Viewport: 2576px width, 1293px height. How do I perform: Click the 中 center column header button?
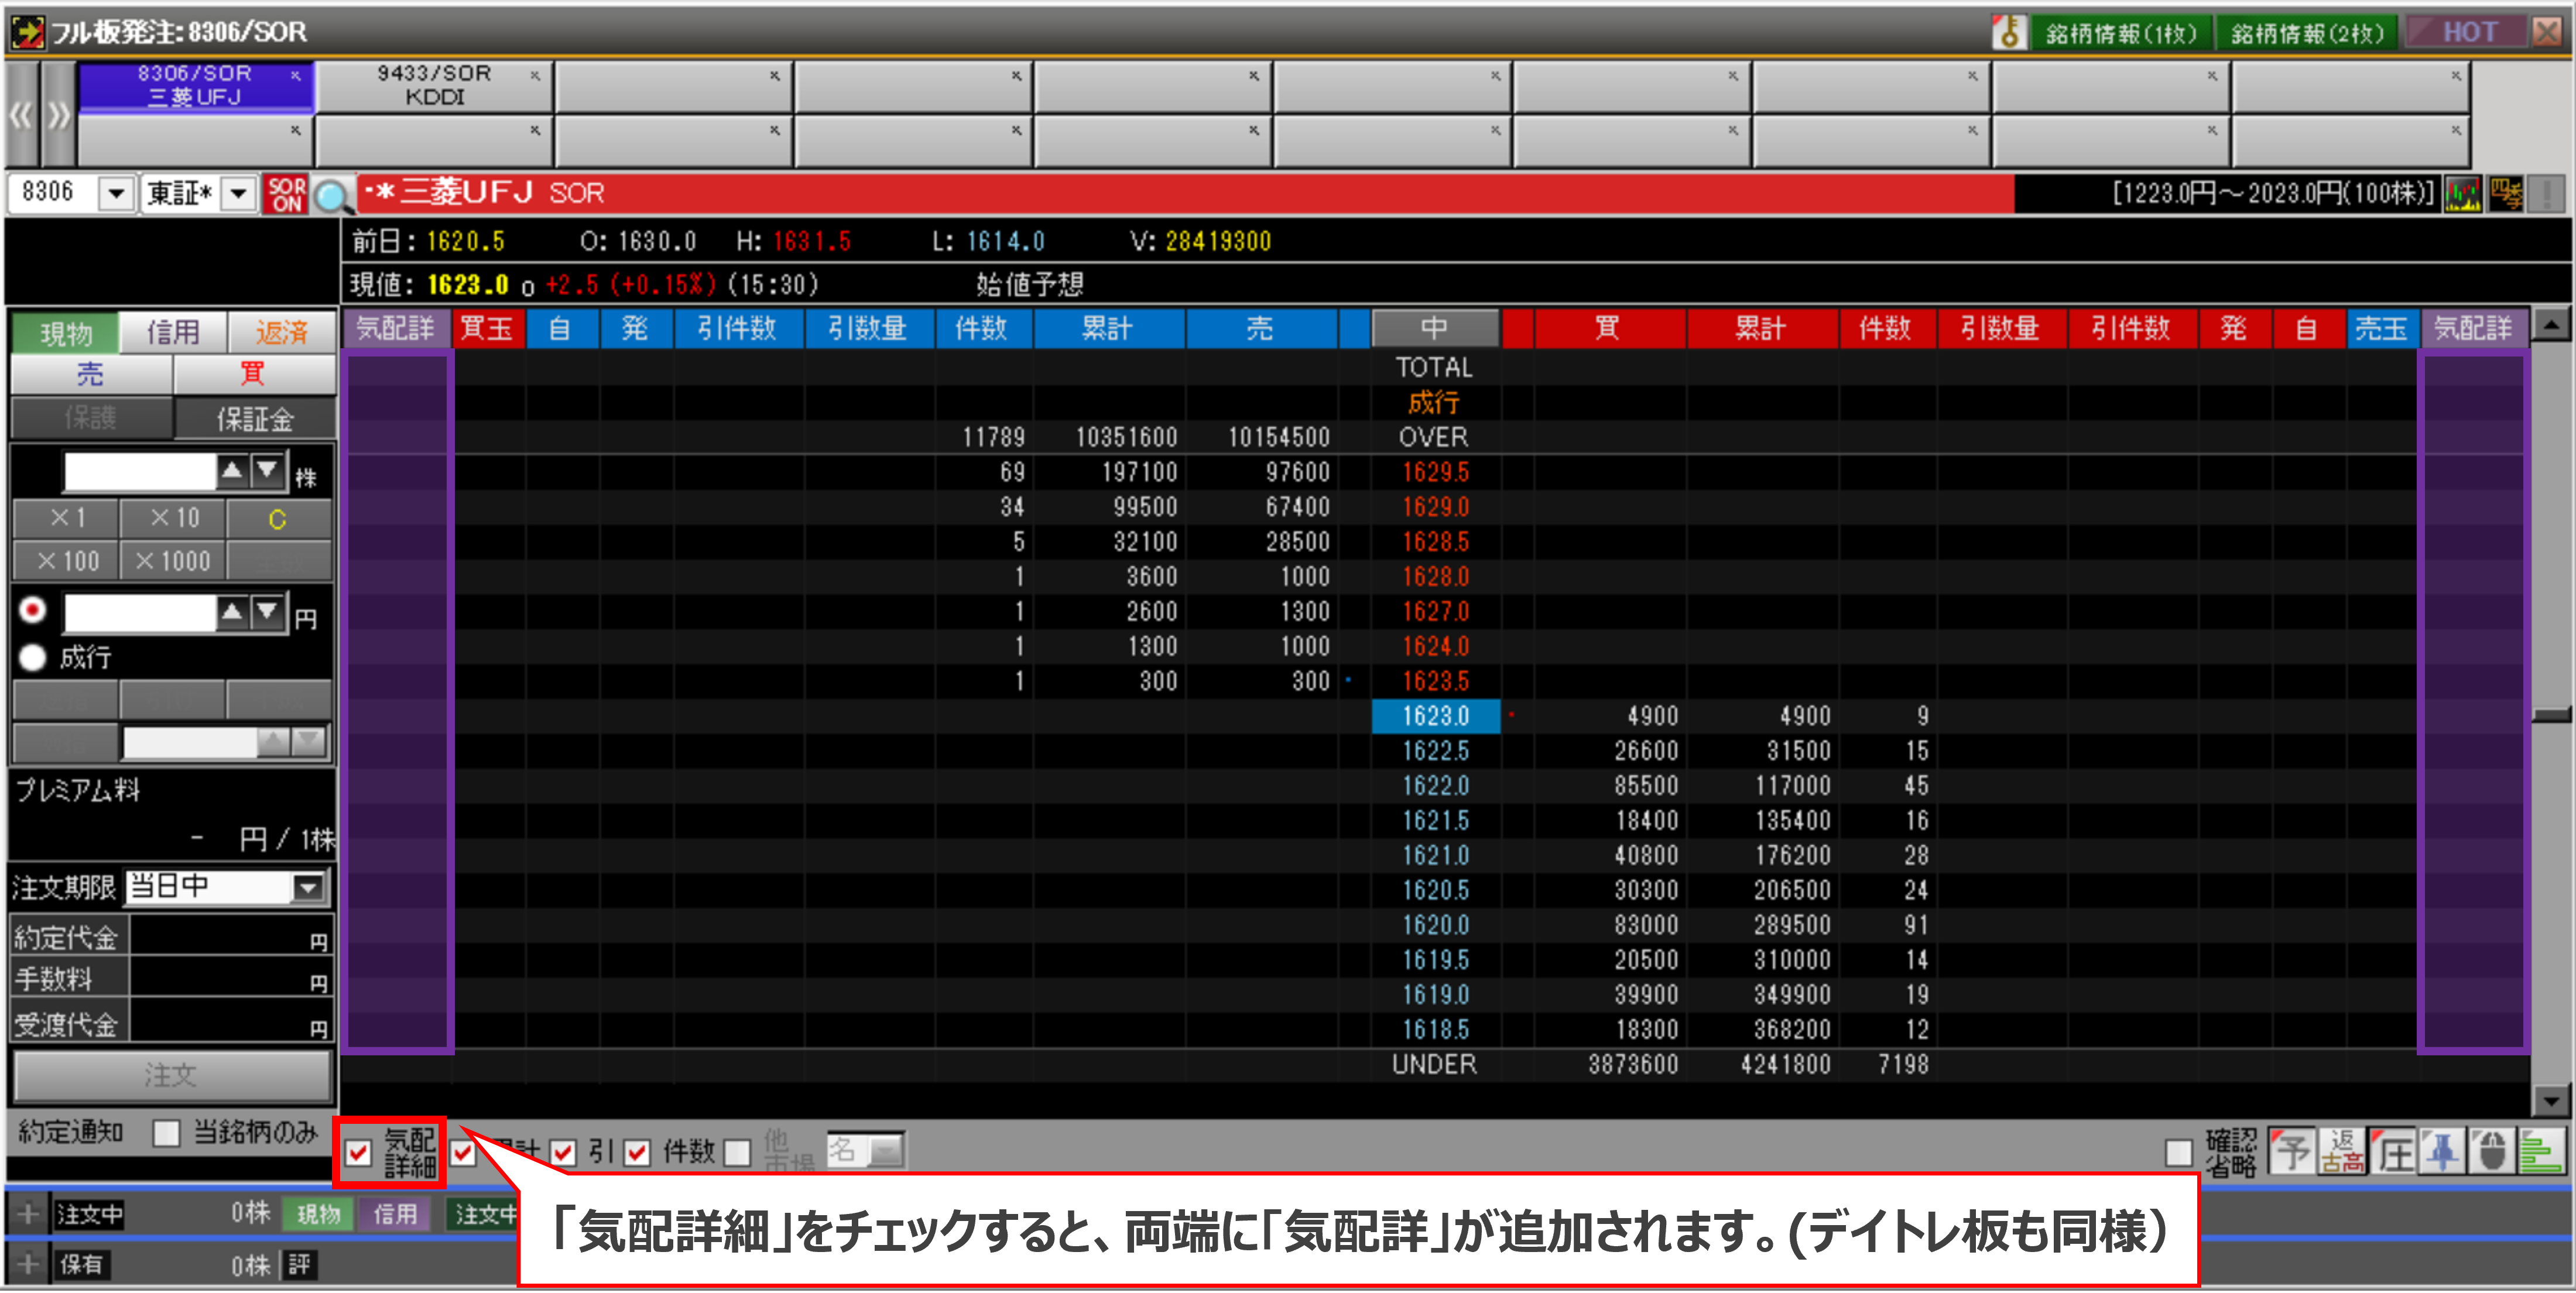click(x=1435, y=328)
